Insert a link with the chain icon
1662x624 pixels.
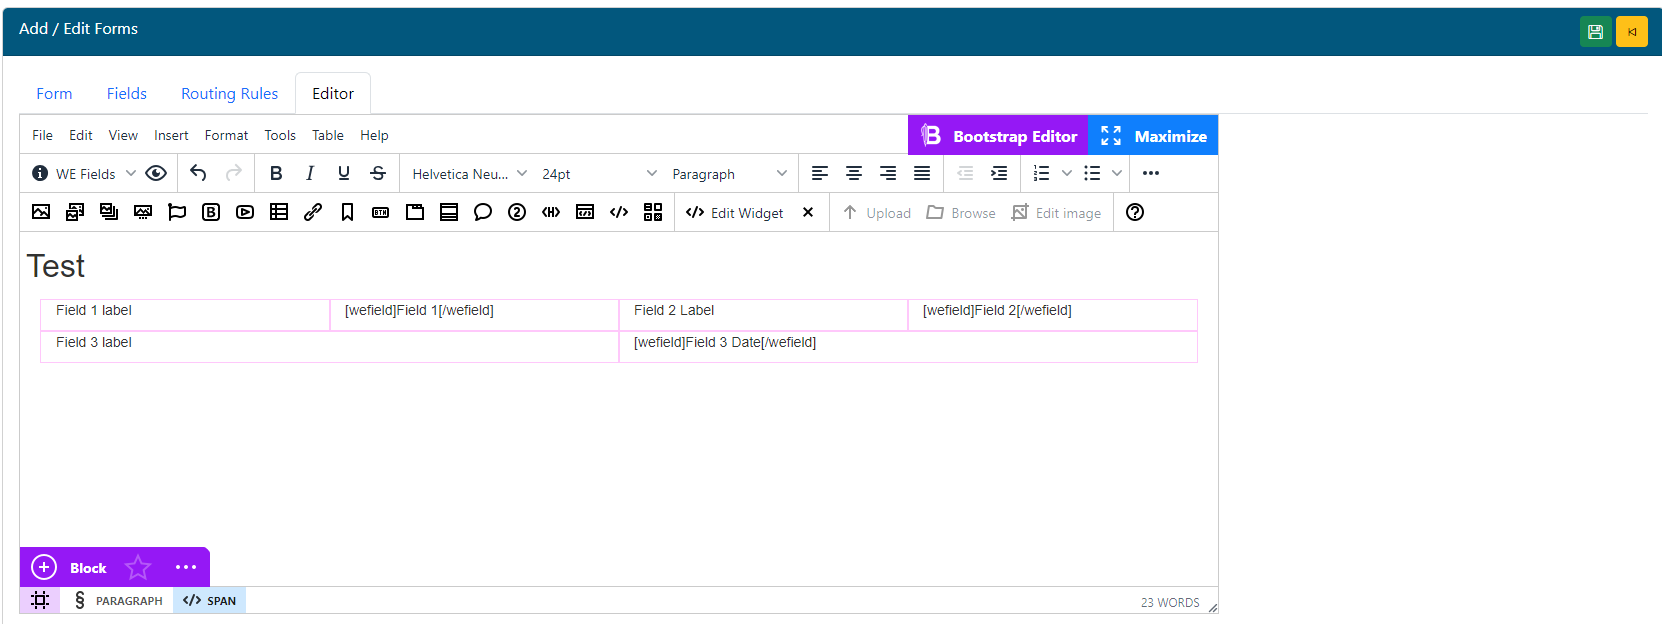[313, 212]
